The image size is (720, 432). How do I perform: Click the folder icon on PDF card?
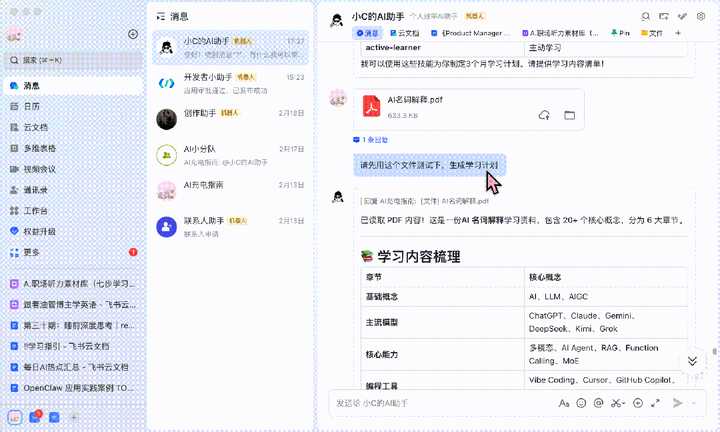point(569,115)
